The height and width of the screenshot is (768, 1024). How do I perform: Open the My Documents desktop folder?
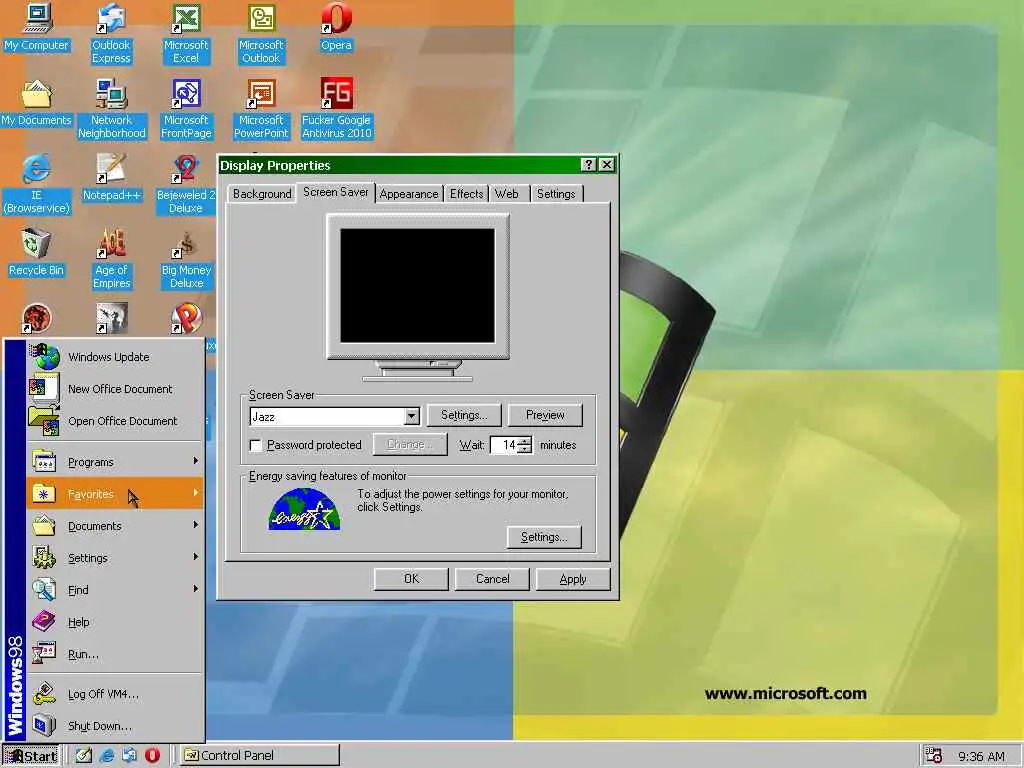pyautogui.click(x=37, y=103)
